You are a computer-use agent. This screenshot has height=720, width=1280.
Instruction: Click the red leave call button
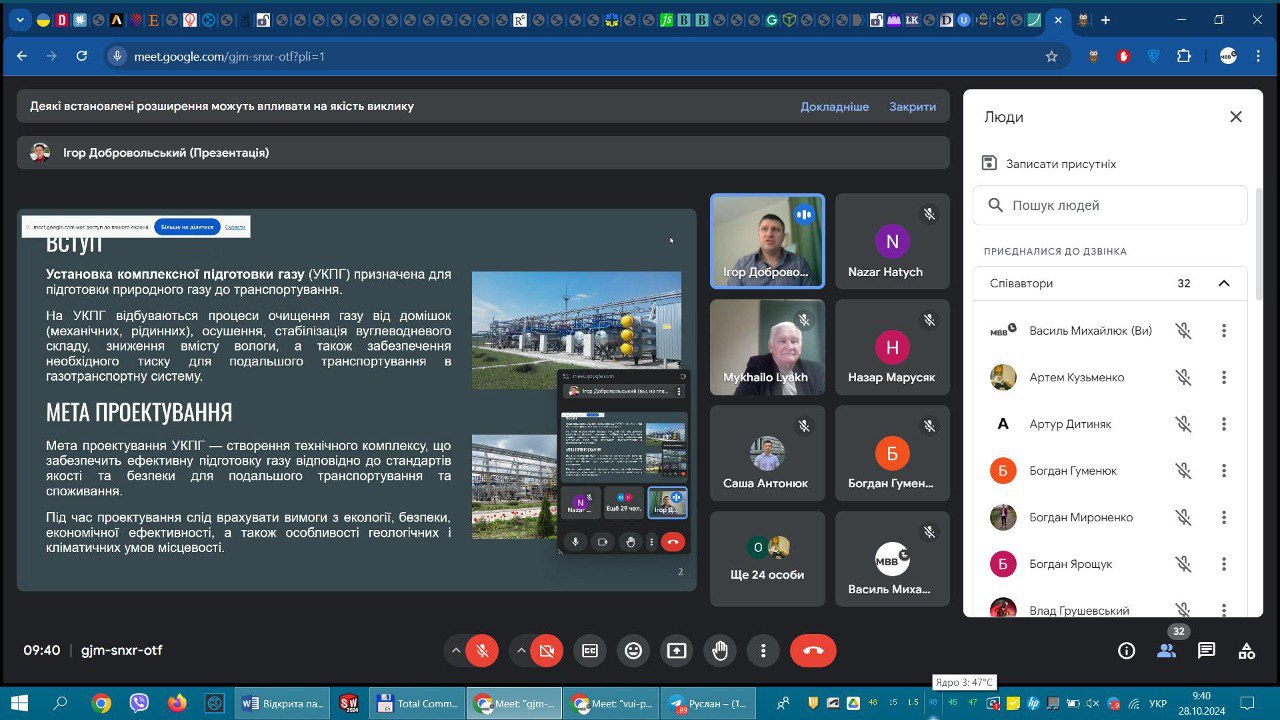813,651
